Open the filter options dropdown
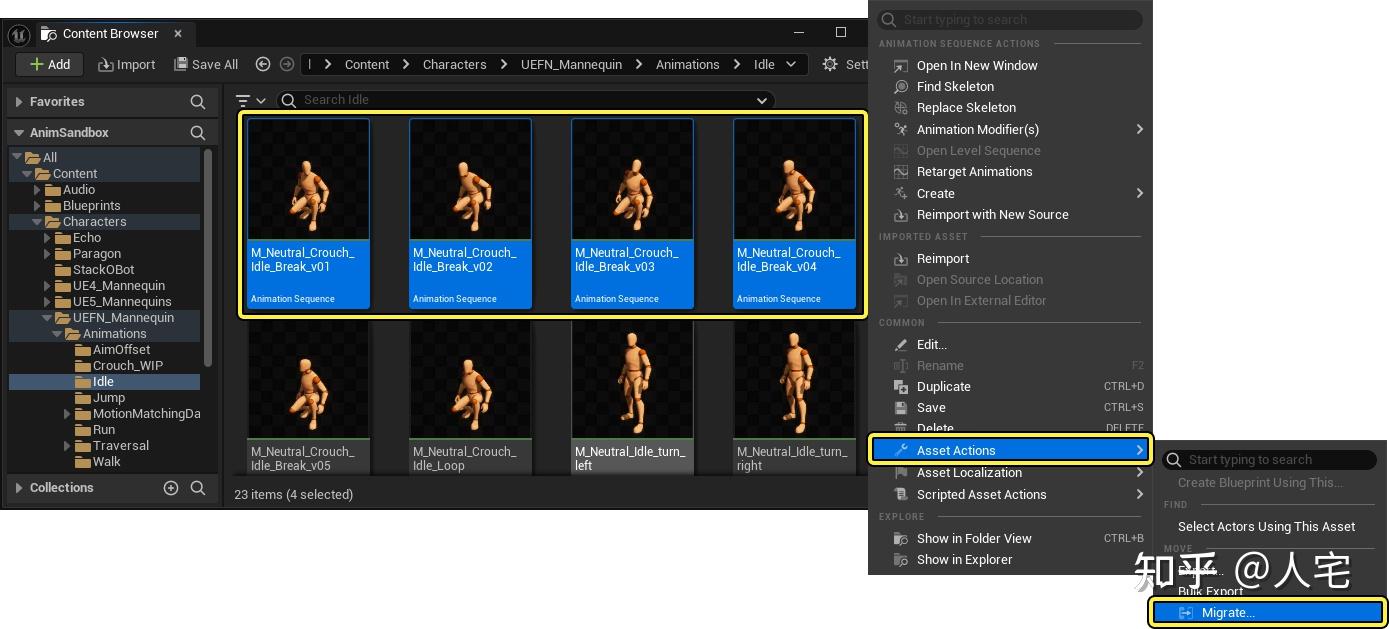1389x629 pixels. click(250, 100)
